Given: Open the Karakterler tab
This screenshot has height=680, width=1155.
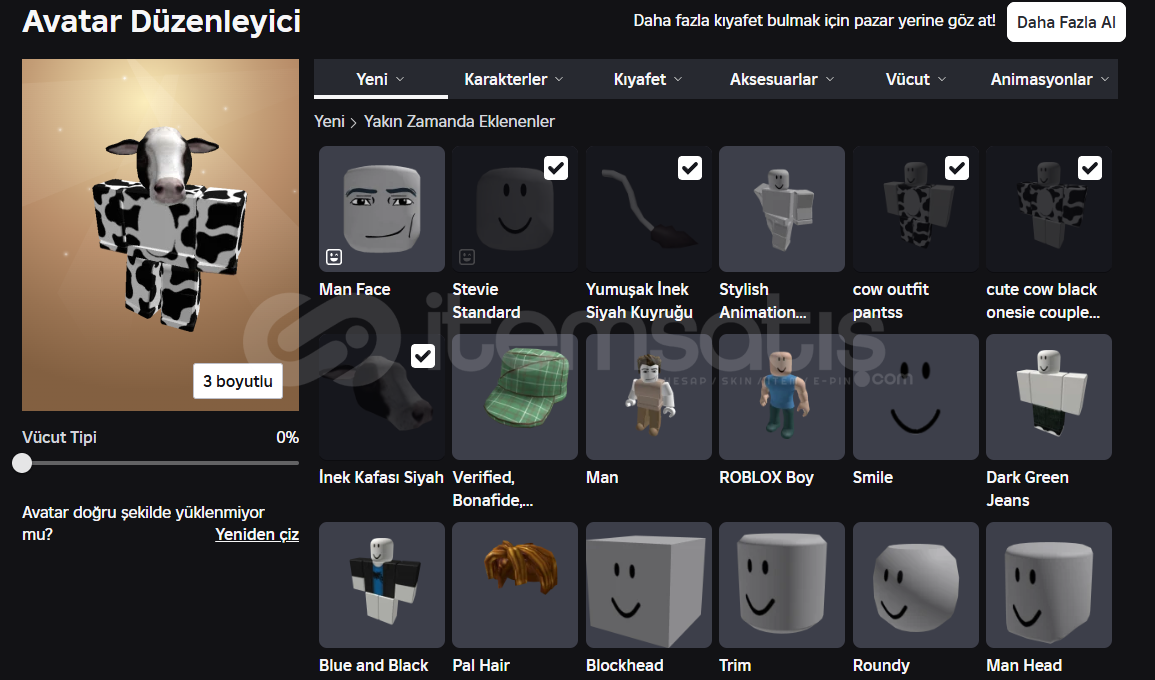Looking at the screenshot, I should click(x=514, y=79).
